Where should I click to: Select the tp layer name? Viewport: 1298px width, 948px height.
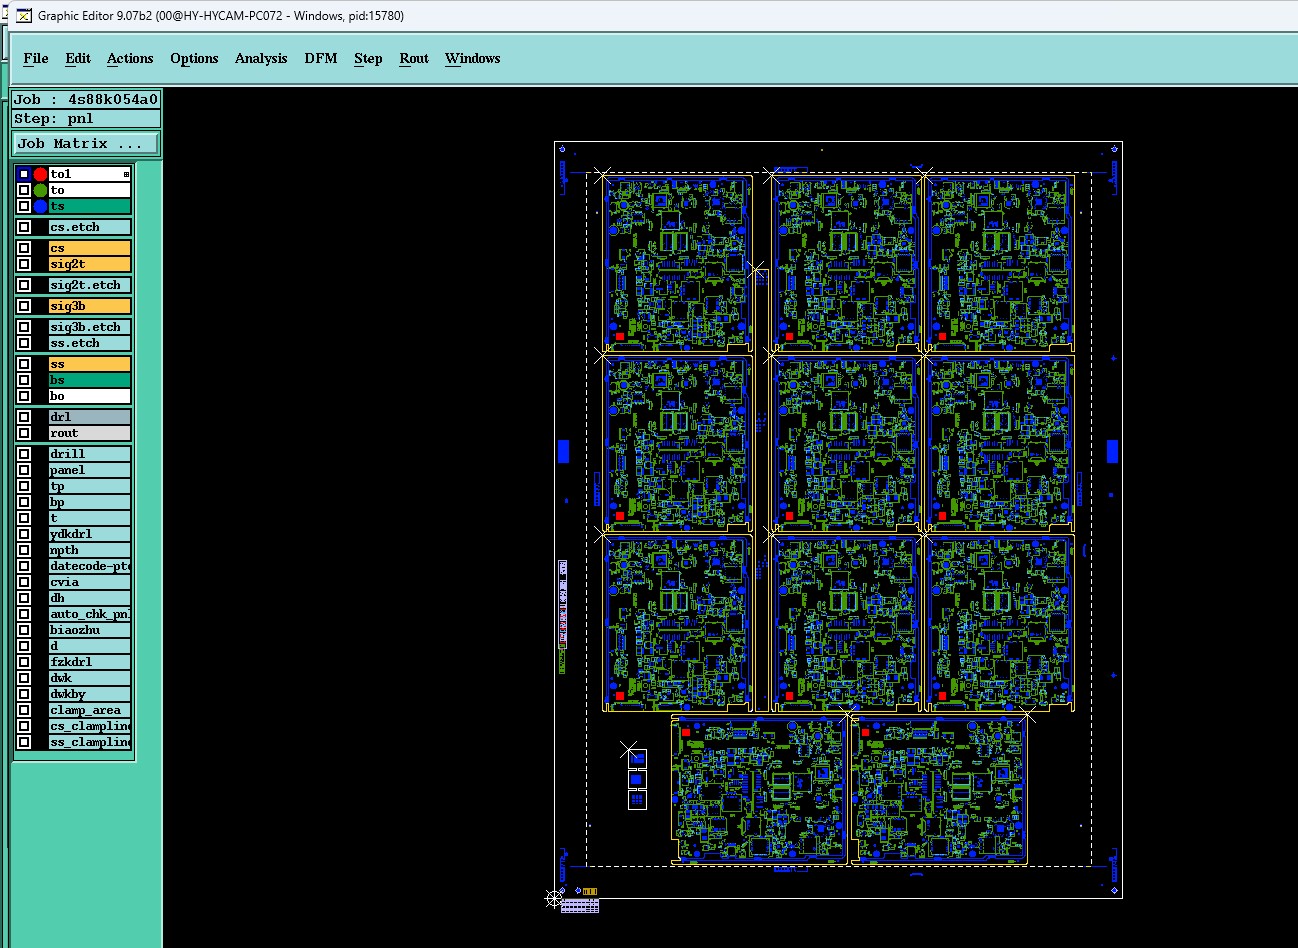coord(90,486)
